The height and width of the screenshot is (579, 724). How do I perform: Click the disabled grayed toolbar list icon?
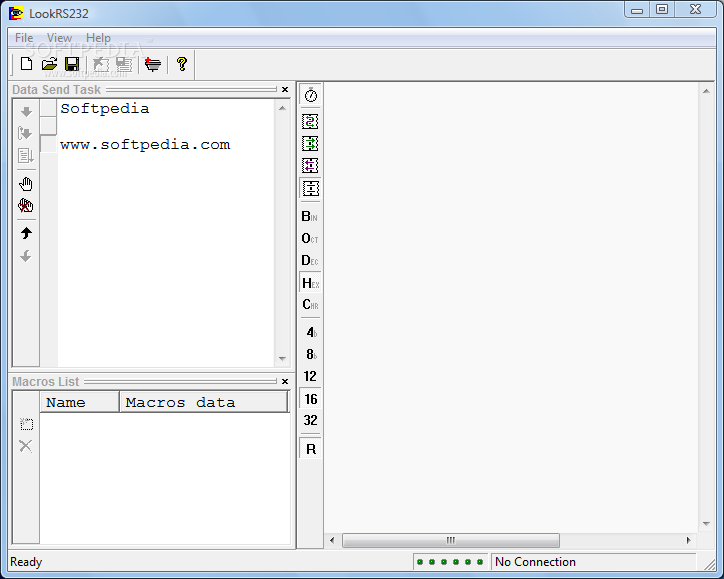(x=124, y=64)
